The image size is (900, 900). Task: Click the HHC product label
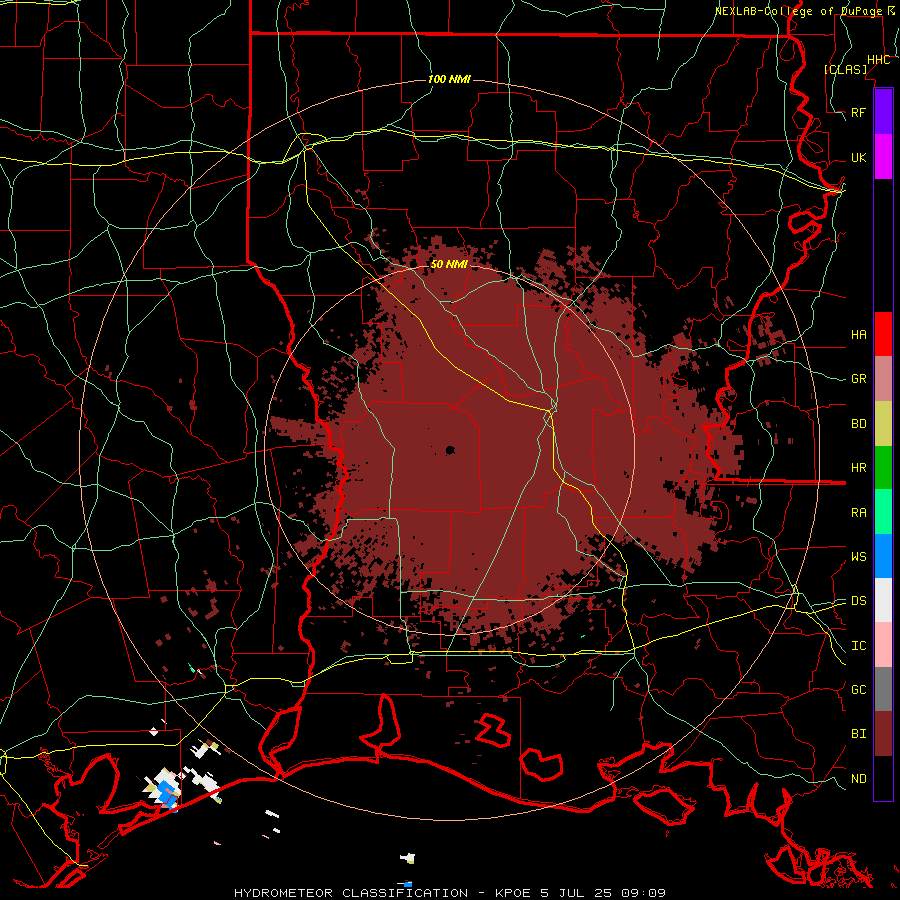point(879,60)
